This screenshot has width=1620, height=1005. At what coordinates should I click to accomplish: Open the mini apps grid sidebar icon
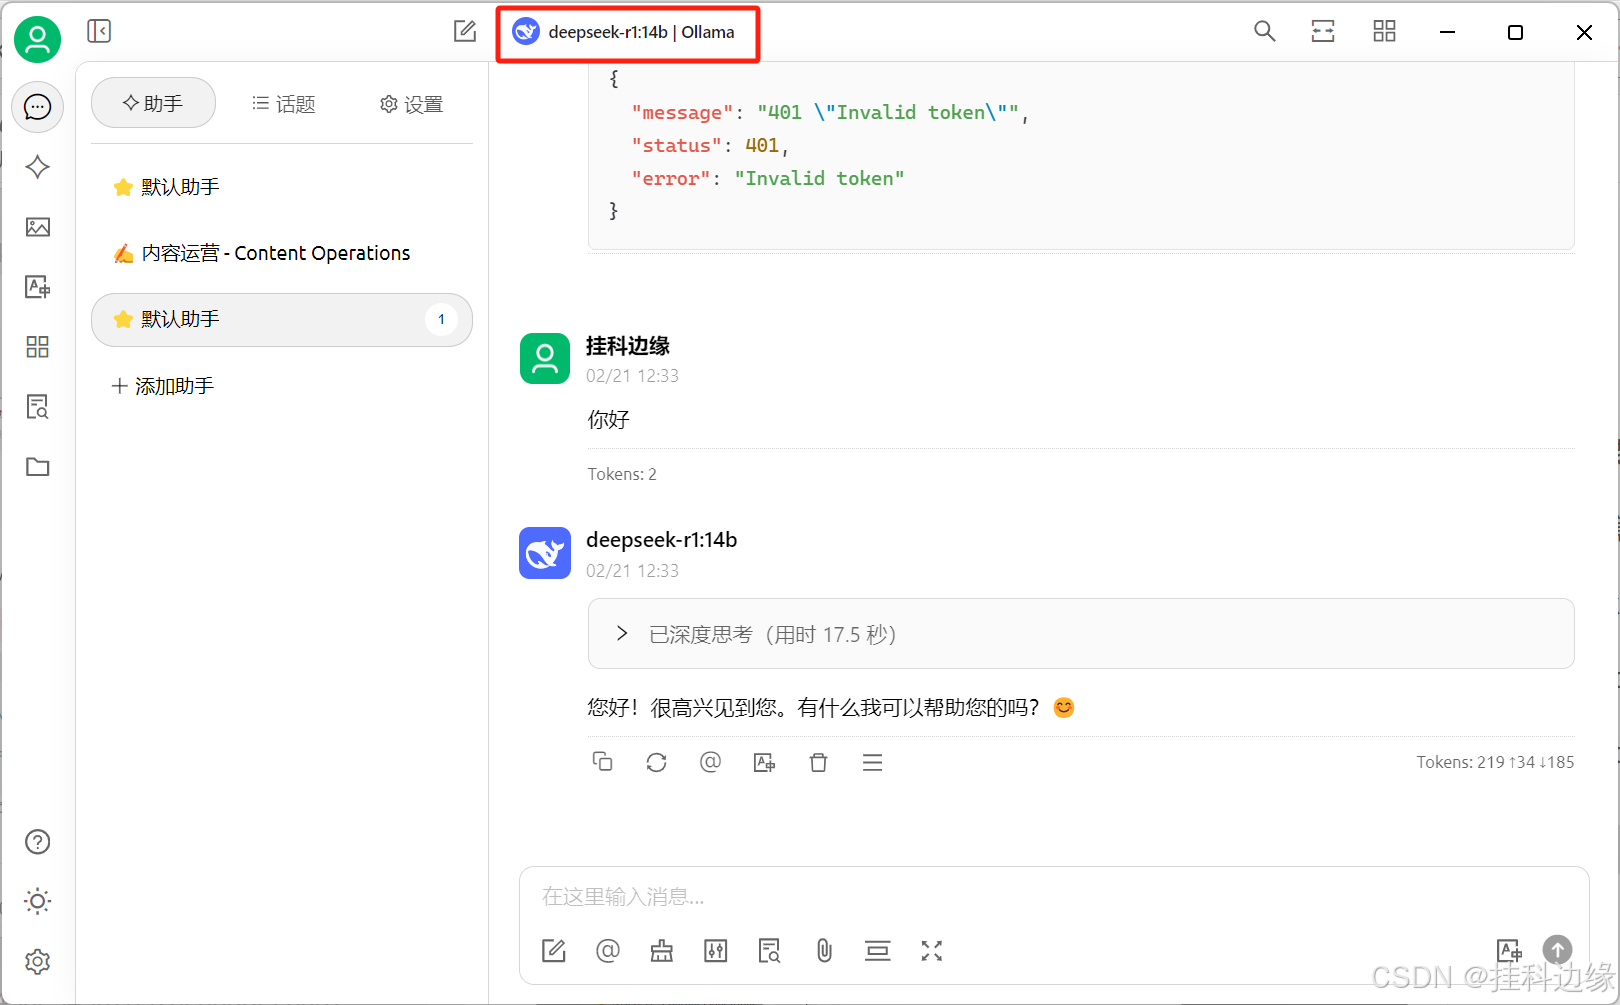38,347
